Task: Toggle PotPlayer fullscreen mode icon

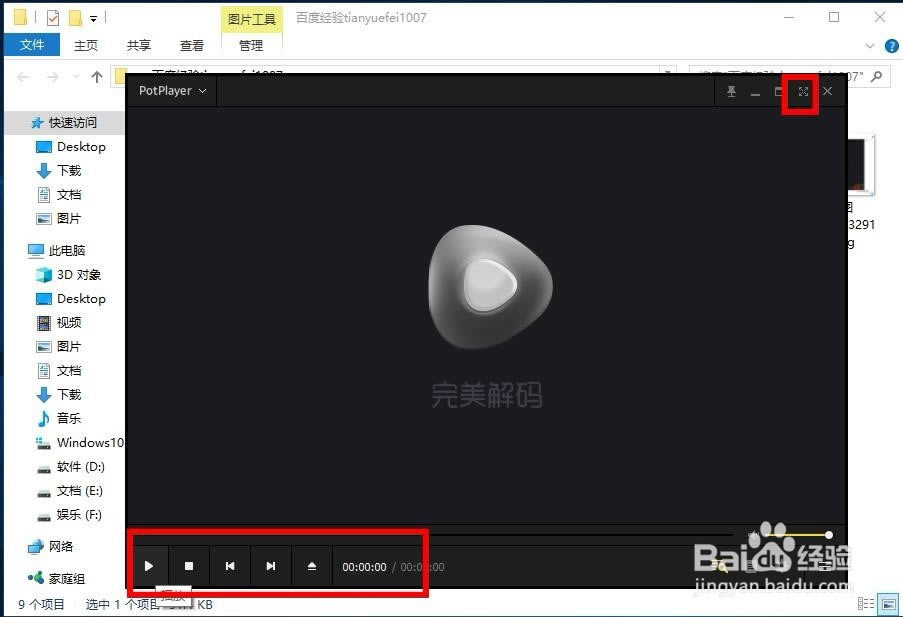Action: (803, 92)
